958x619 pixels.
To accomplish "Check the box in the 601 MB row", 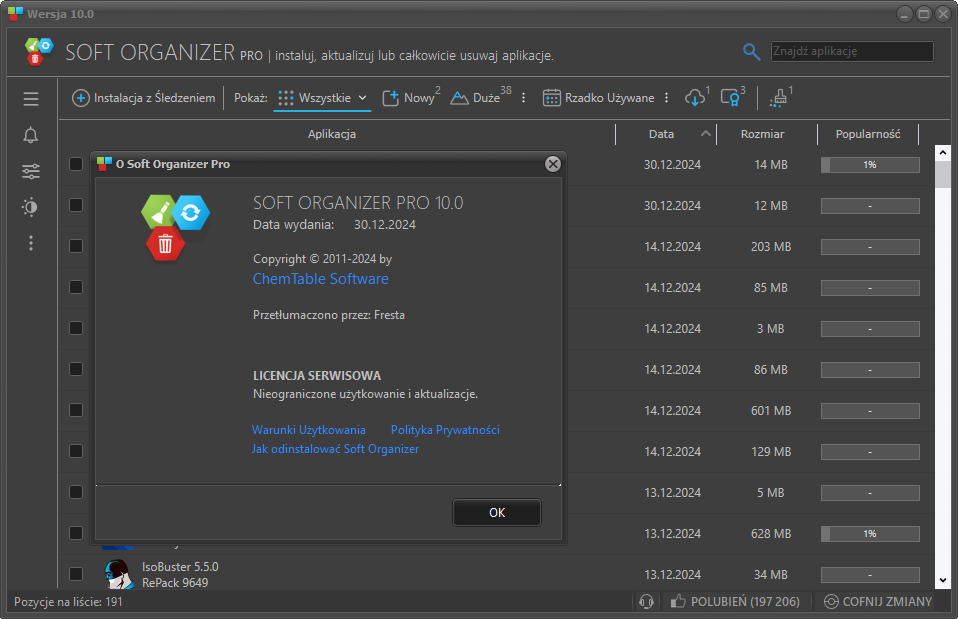I will [76, 409].
